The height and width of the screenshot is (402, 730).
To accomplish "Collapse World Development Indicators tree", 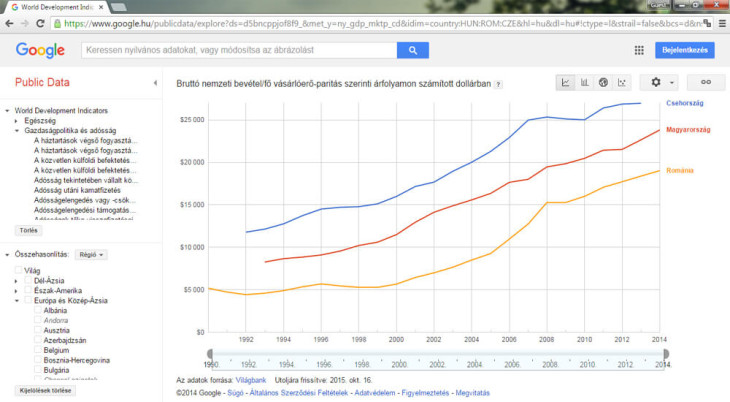I will click(x=7, y=111).
